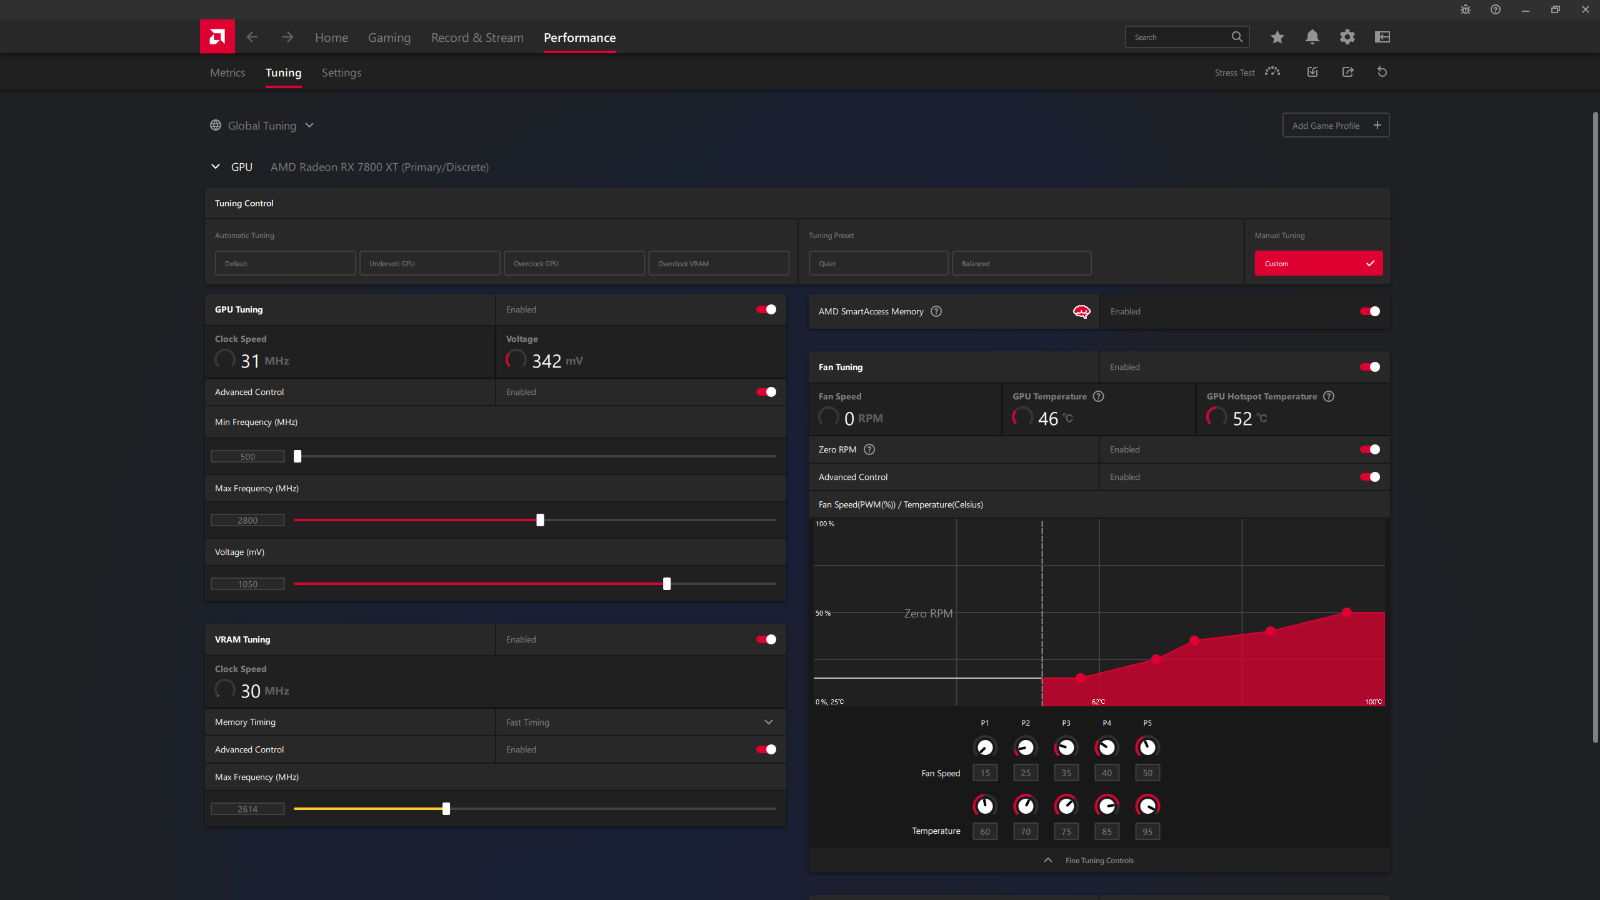Click the Max Frequency GPU slider handle
Screen dimensions: 1600x900
coord(540,520)
